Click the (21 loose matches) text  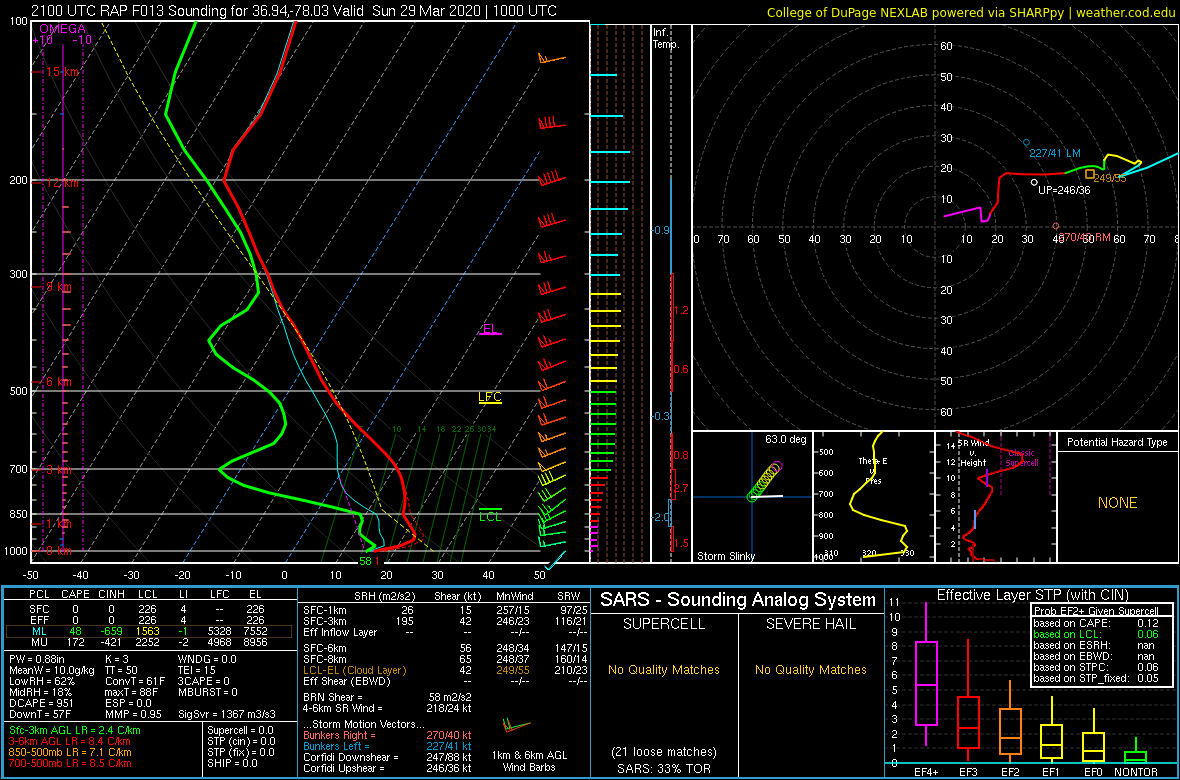click(665, 752)
